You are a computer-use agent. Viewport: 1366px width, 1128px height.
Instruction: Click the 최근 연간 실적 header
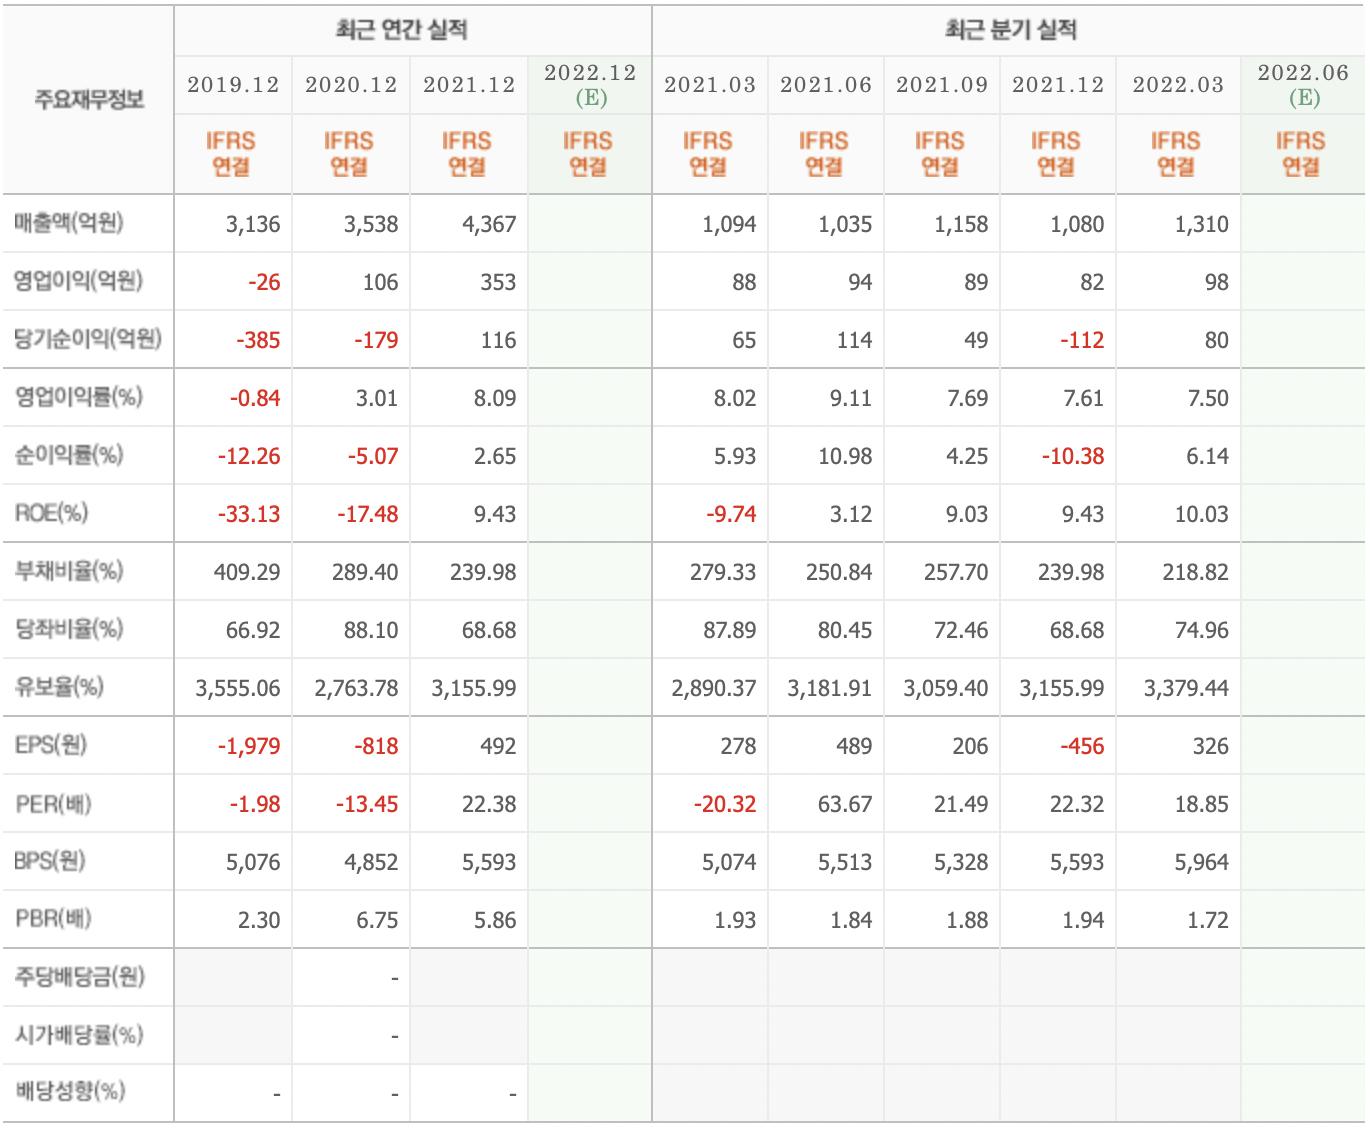[x=401, y=30]
